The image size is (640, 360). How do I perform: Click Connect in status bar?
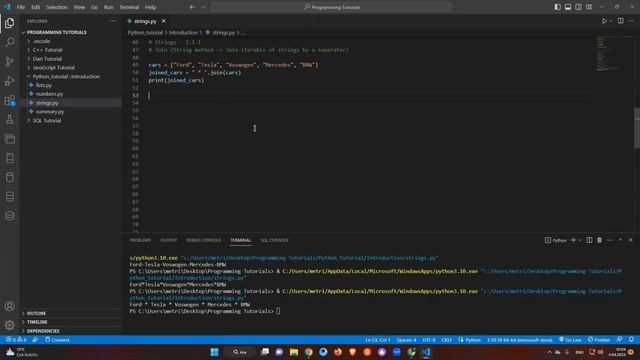click(x=57, y=340)
